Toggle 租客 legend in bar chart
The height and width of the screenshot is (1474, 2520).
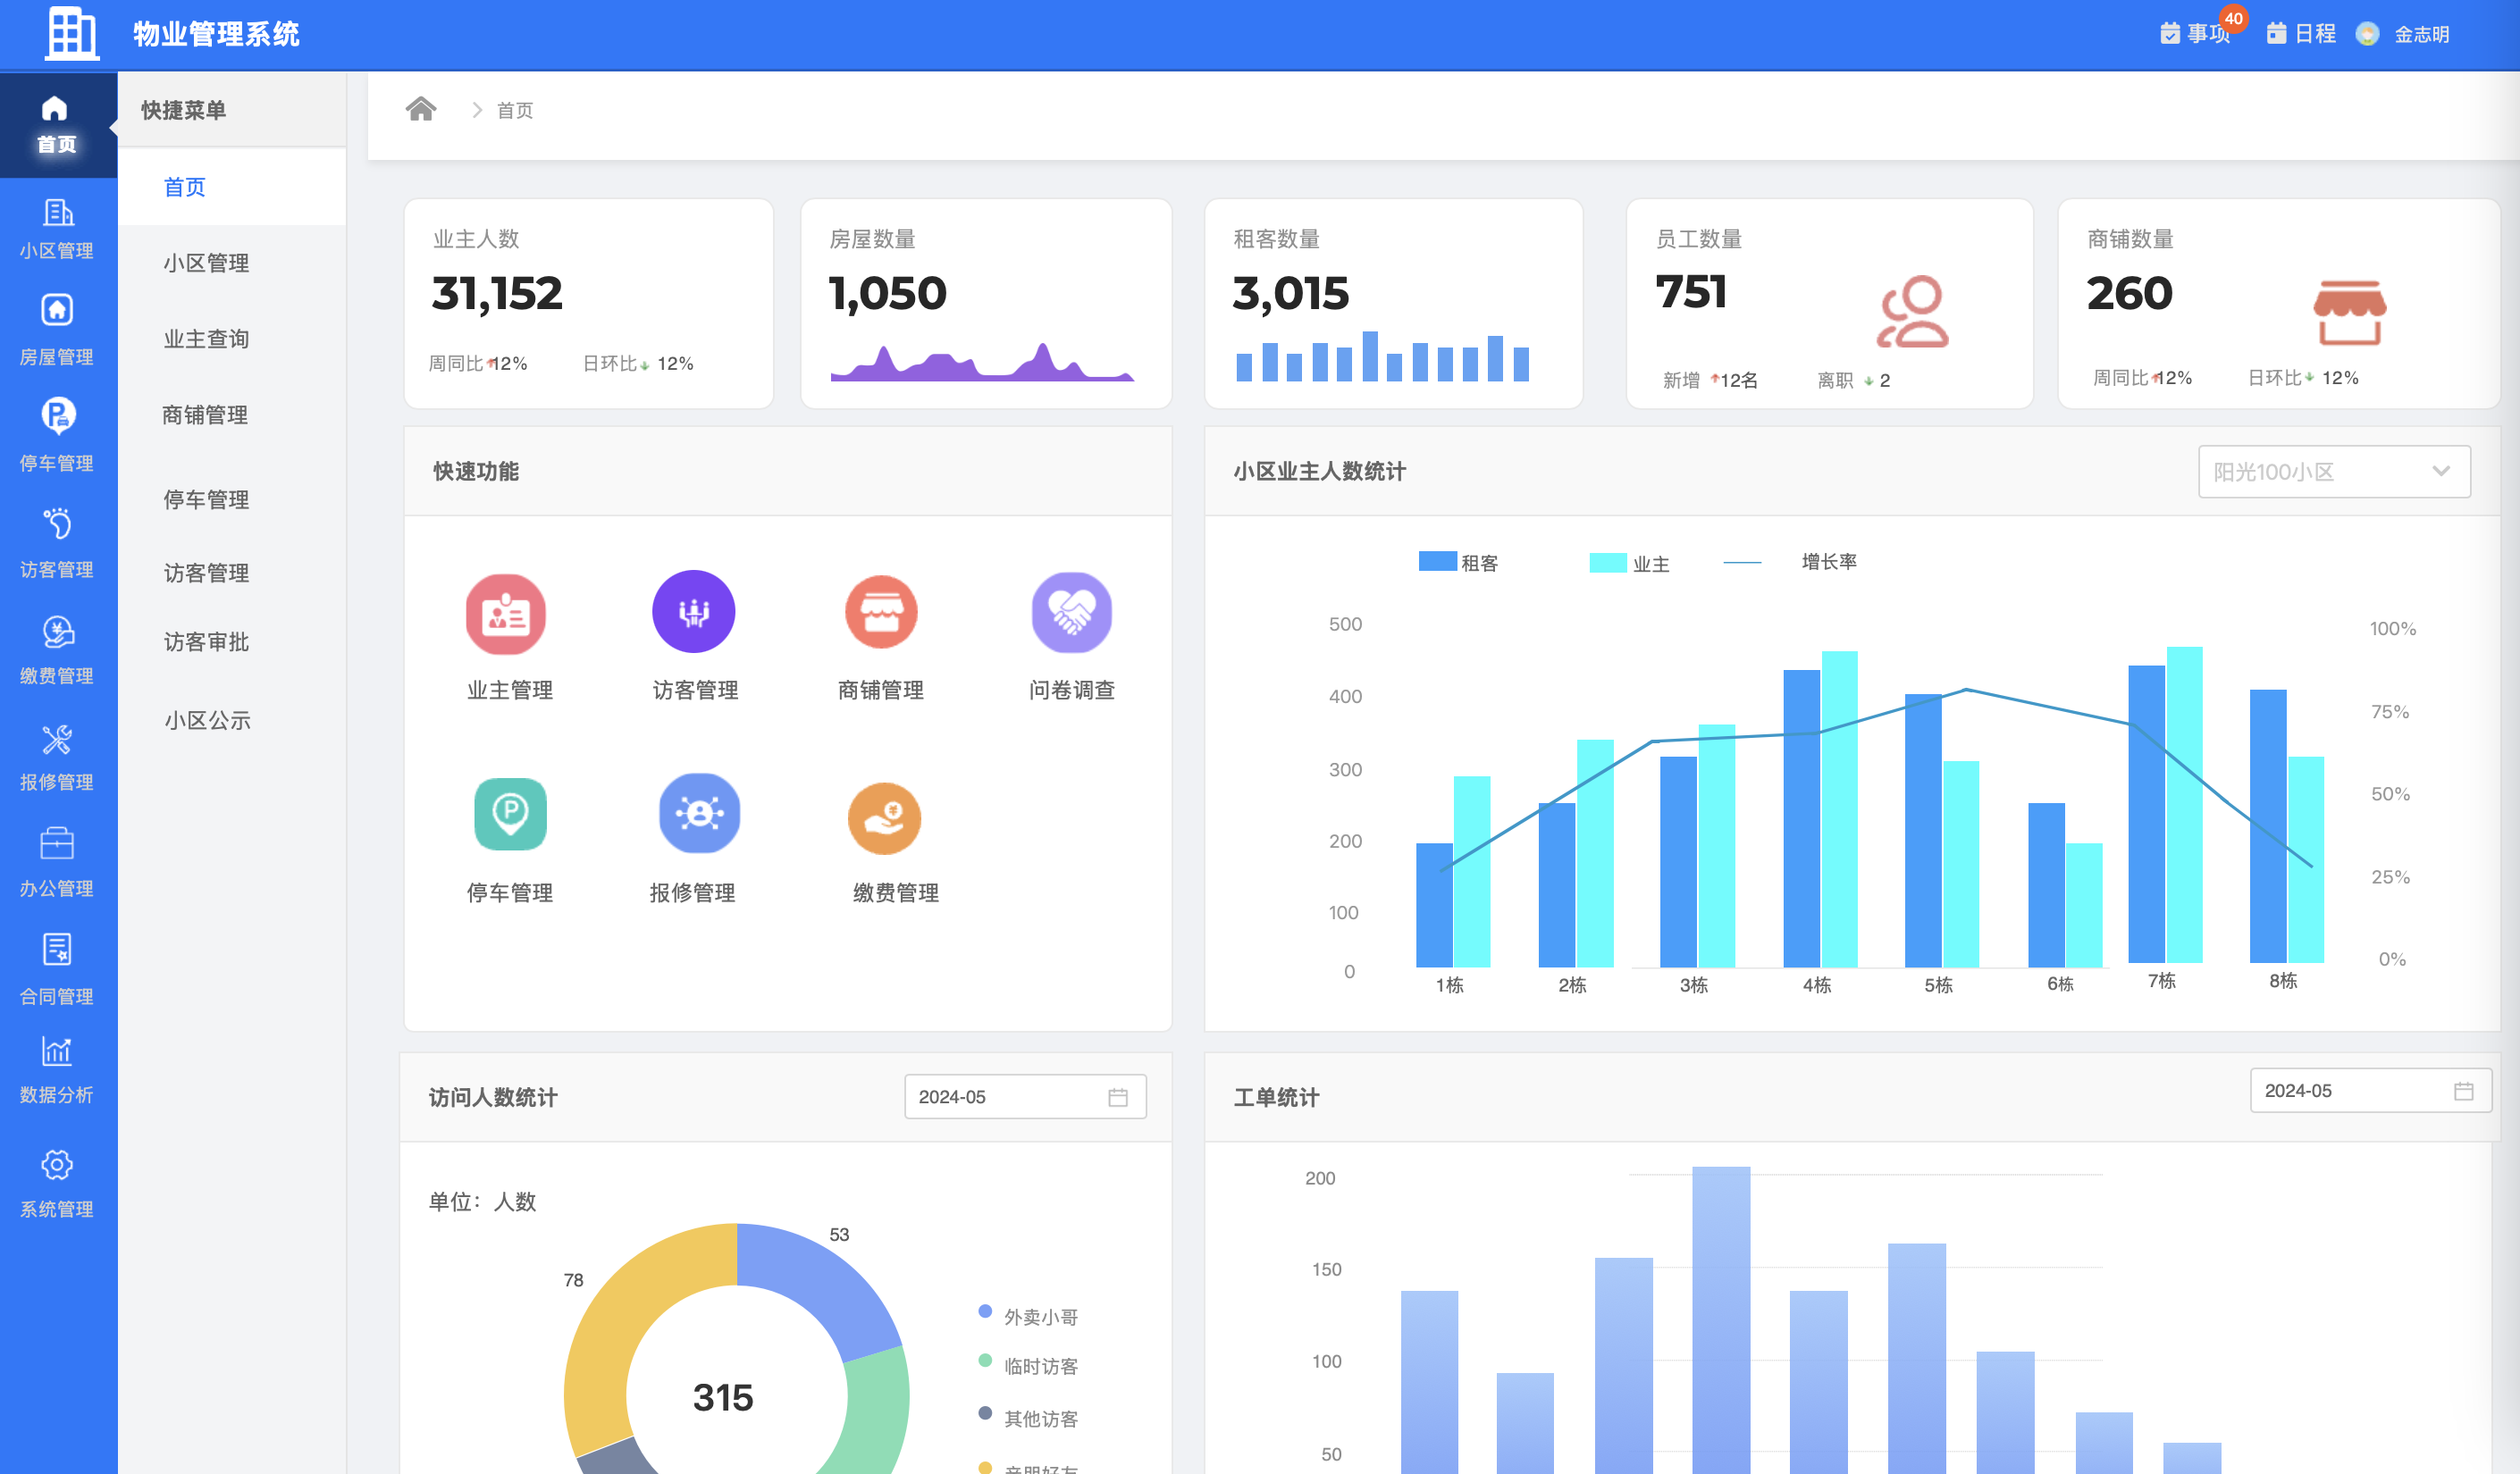tap(1458, 563)
